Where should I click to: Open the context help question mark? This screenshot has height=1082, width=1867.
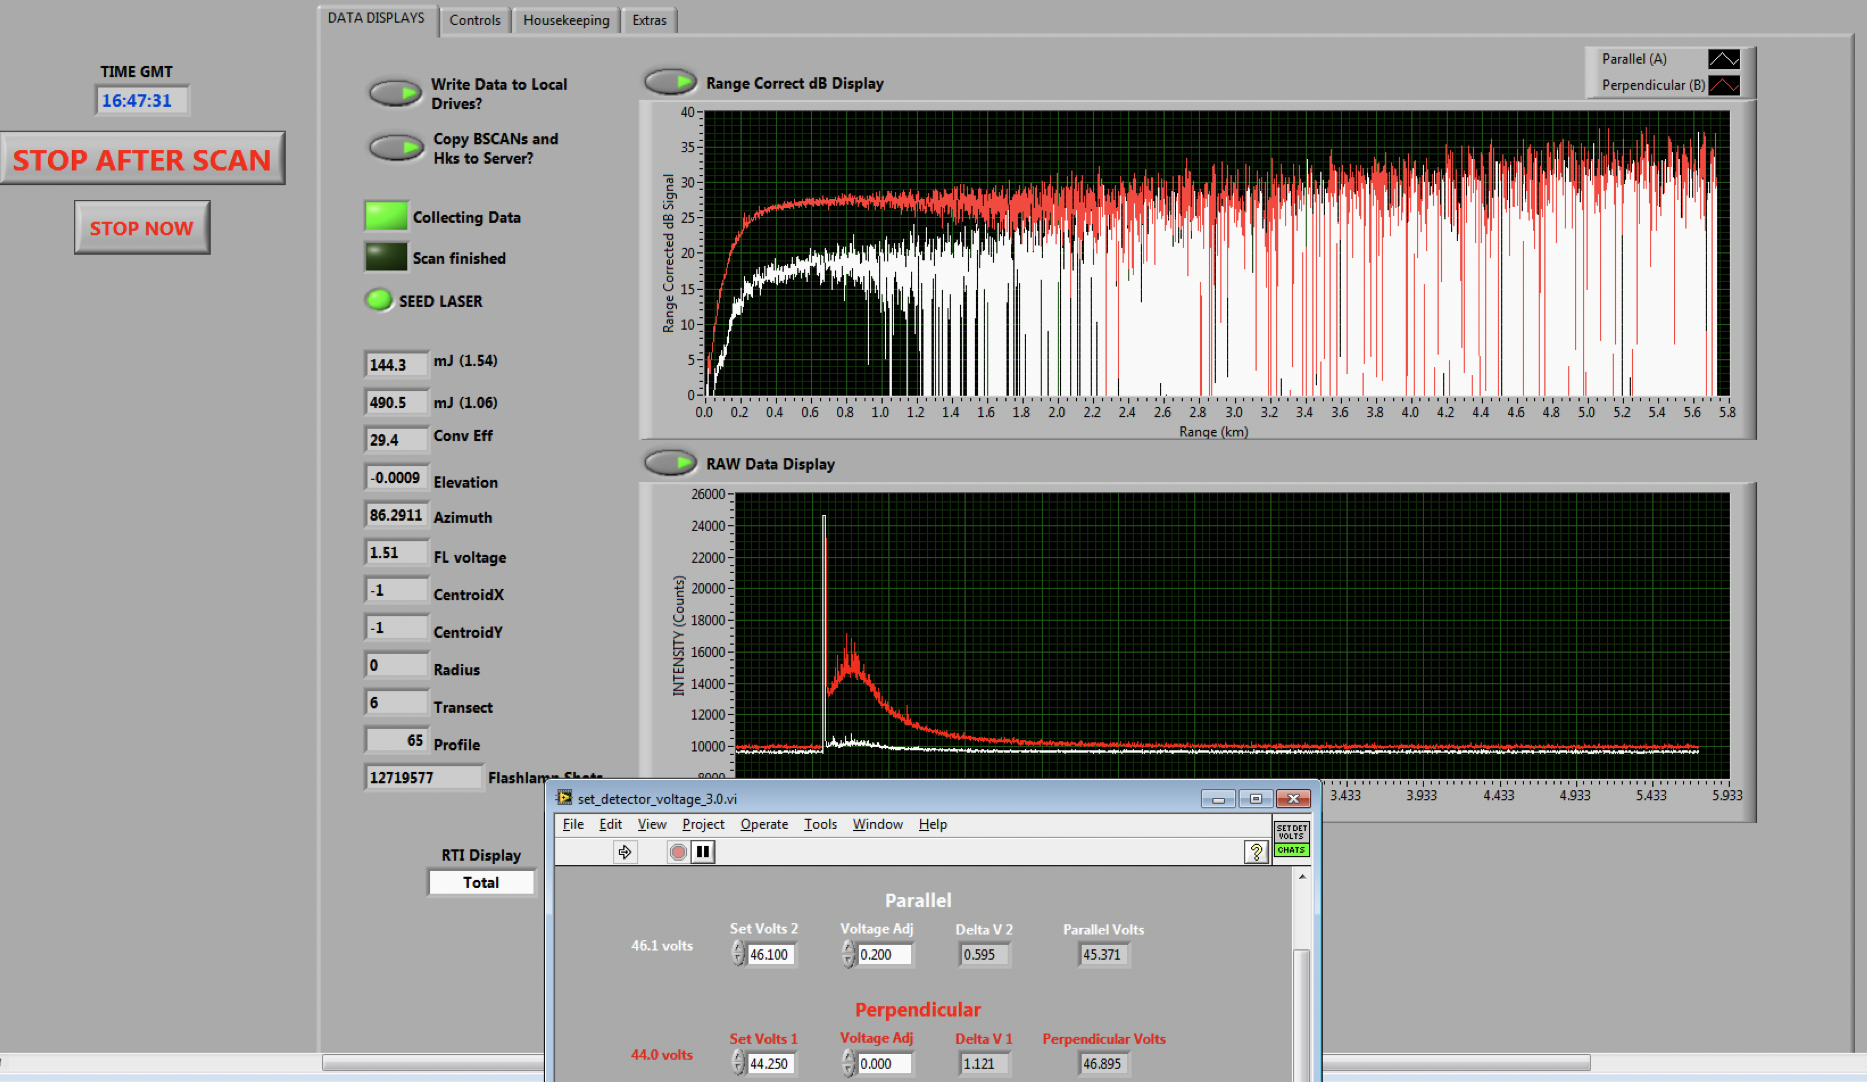click(1255, 852)
